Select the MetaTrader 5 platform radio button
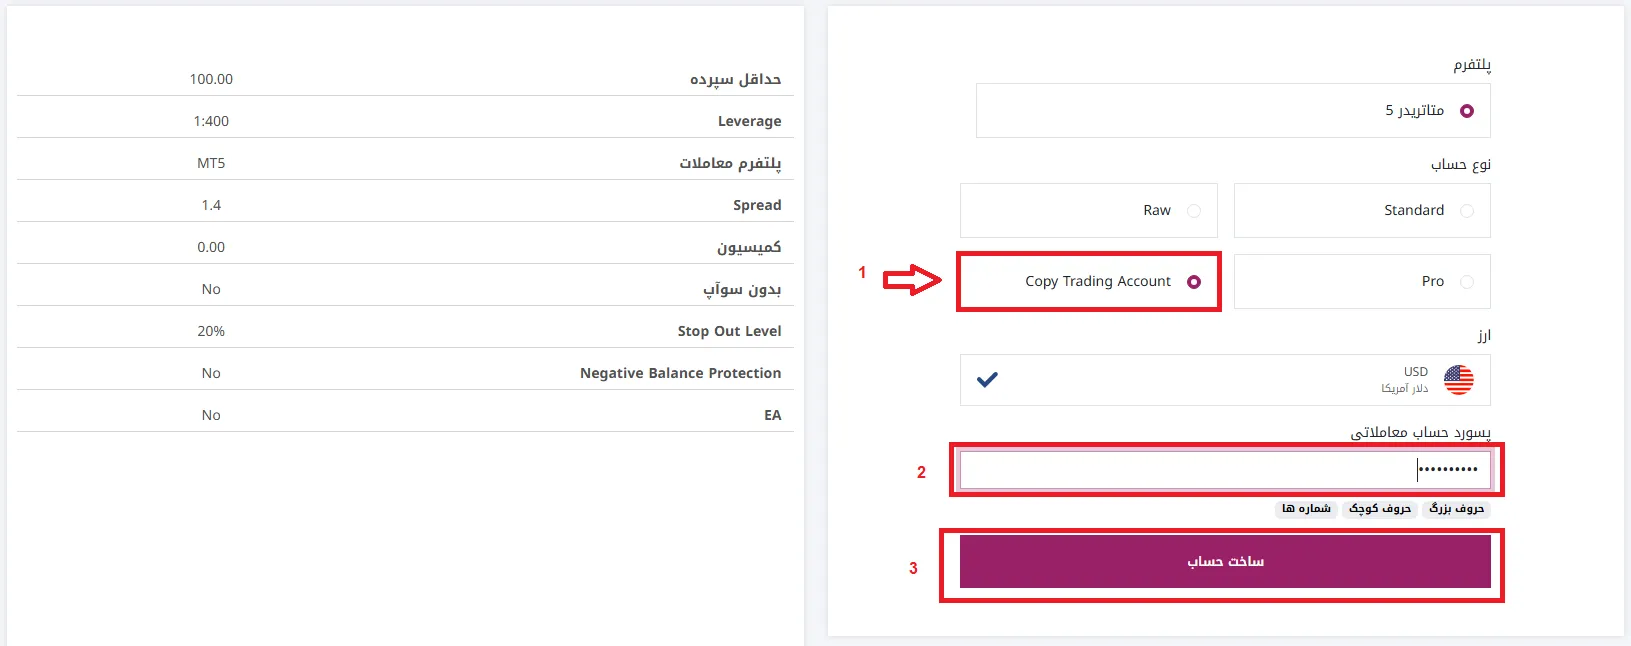Image resolution: width=1631 pixels, height=646 pixels. click(x=1466, y=111)
